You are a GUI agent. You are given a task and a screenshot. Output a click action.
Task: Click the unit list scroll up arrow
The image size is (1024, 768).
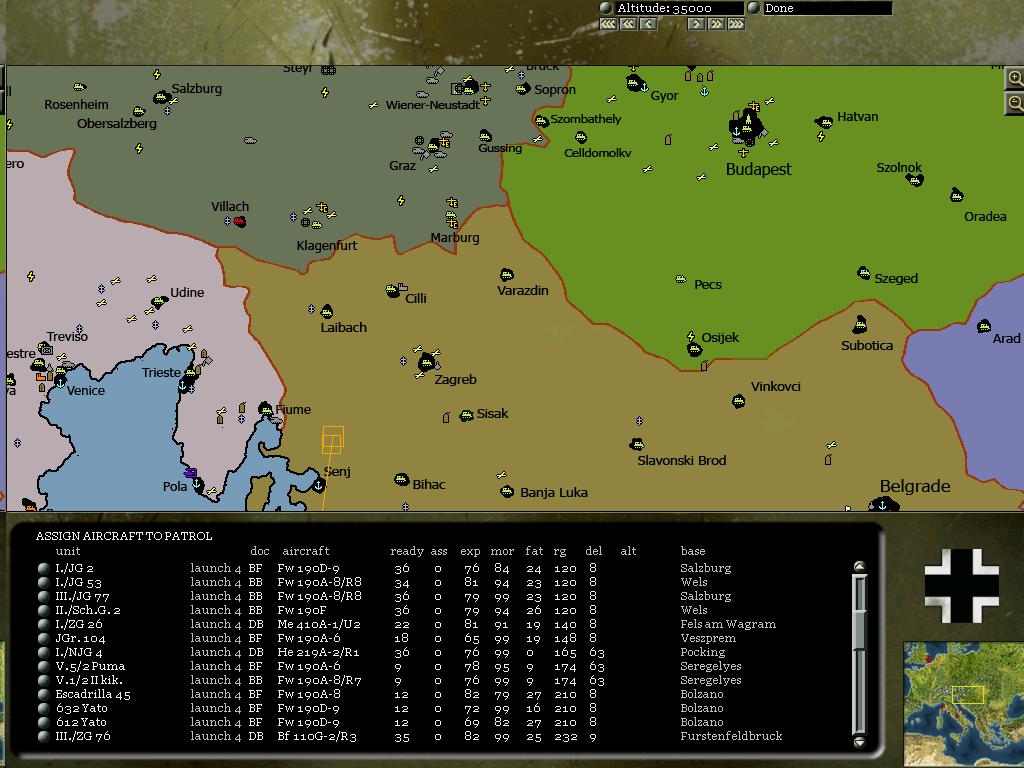pyautogui.click(x=859, y=567)
